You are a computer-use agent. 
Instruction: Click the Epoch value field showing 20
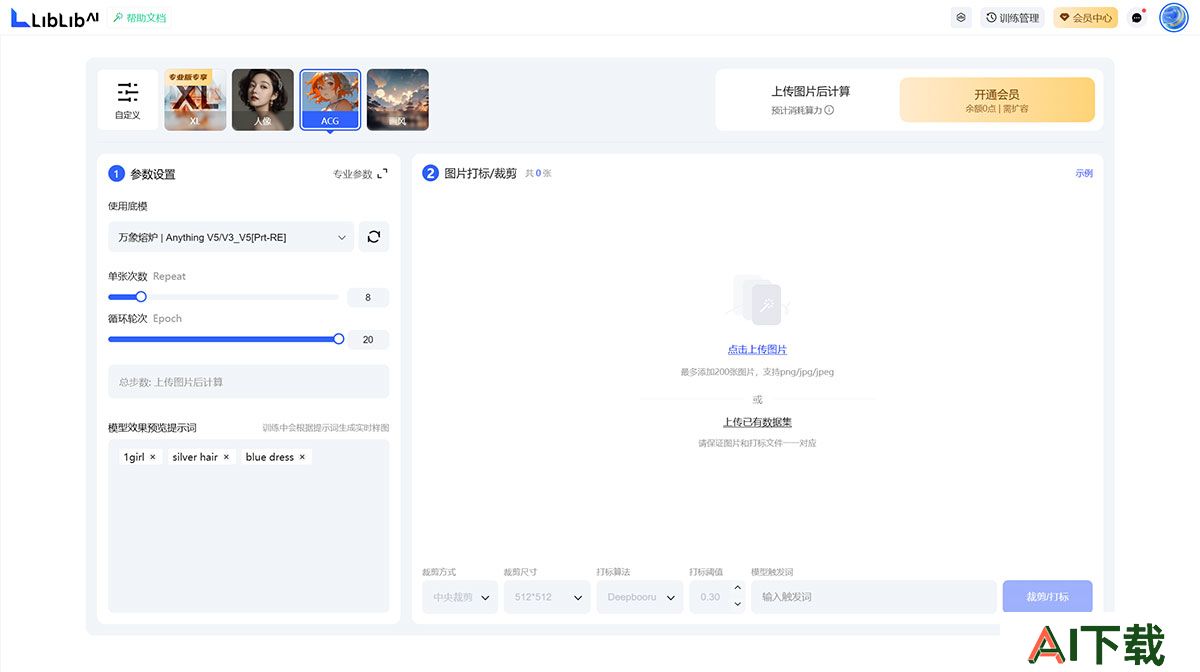click(368, 340)
